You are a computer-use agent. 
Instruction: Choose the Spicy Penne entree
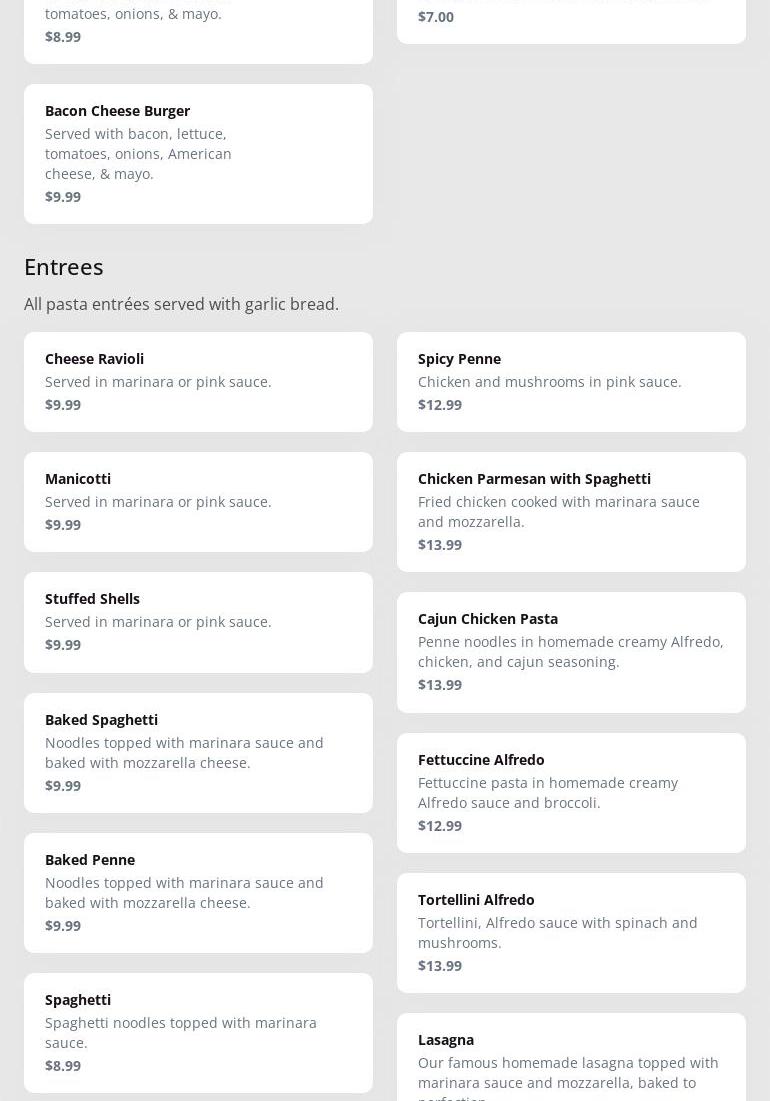click(571, 382)
